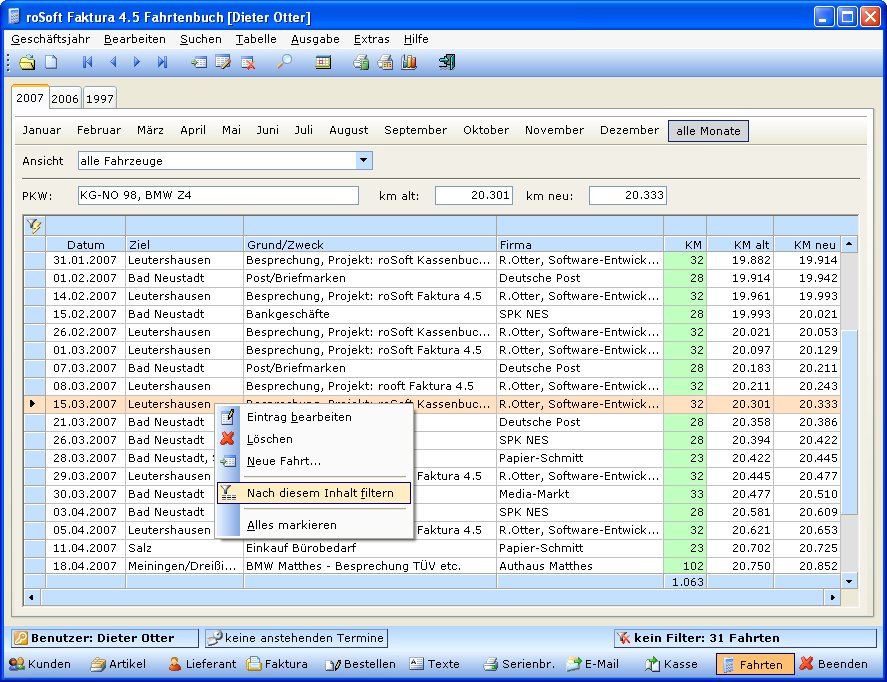
Task: Select the month Oktober filter
Action: pyautogui.click(x=485, y=131)
